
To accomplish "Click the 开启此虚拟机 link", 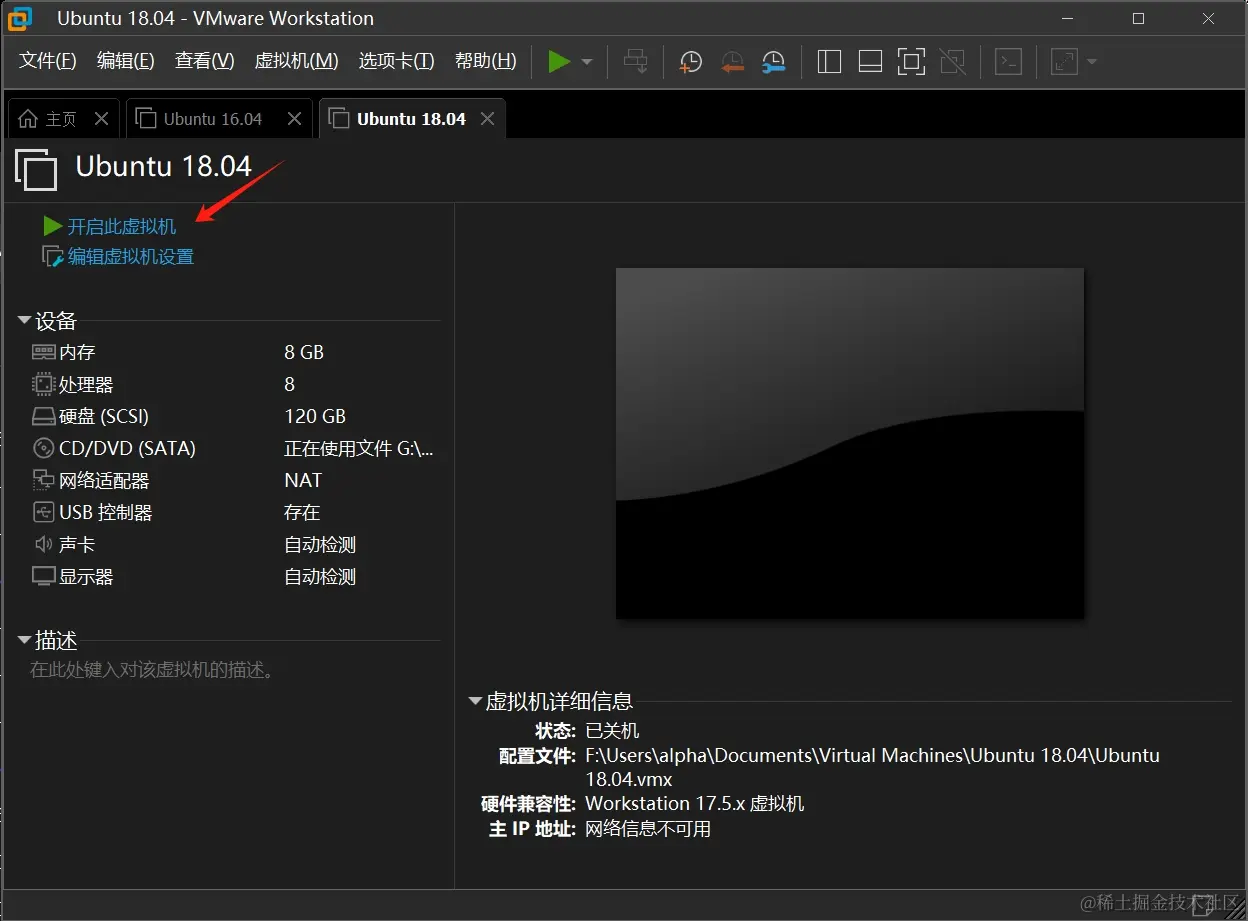I will coord(122,227).
